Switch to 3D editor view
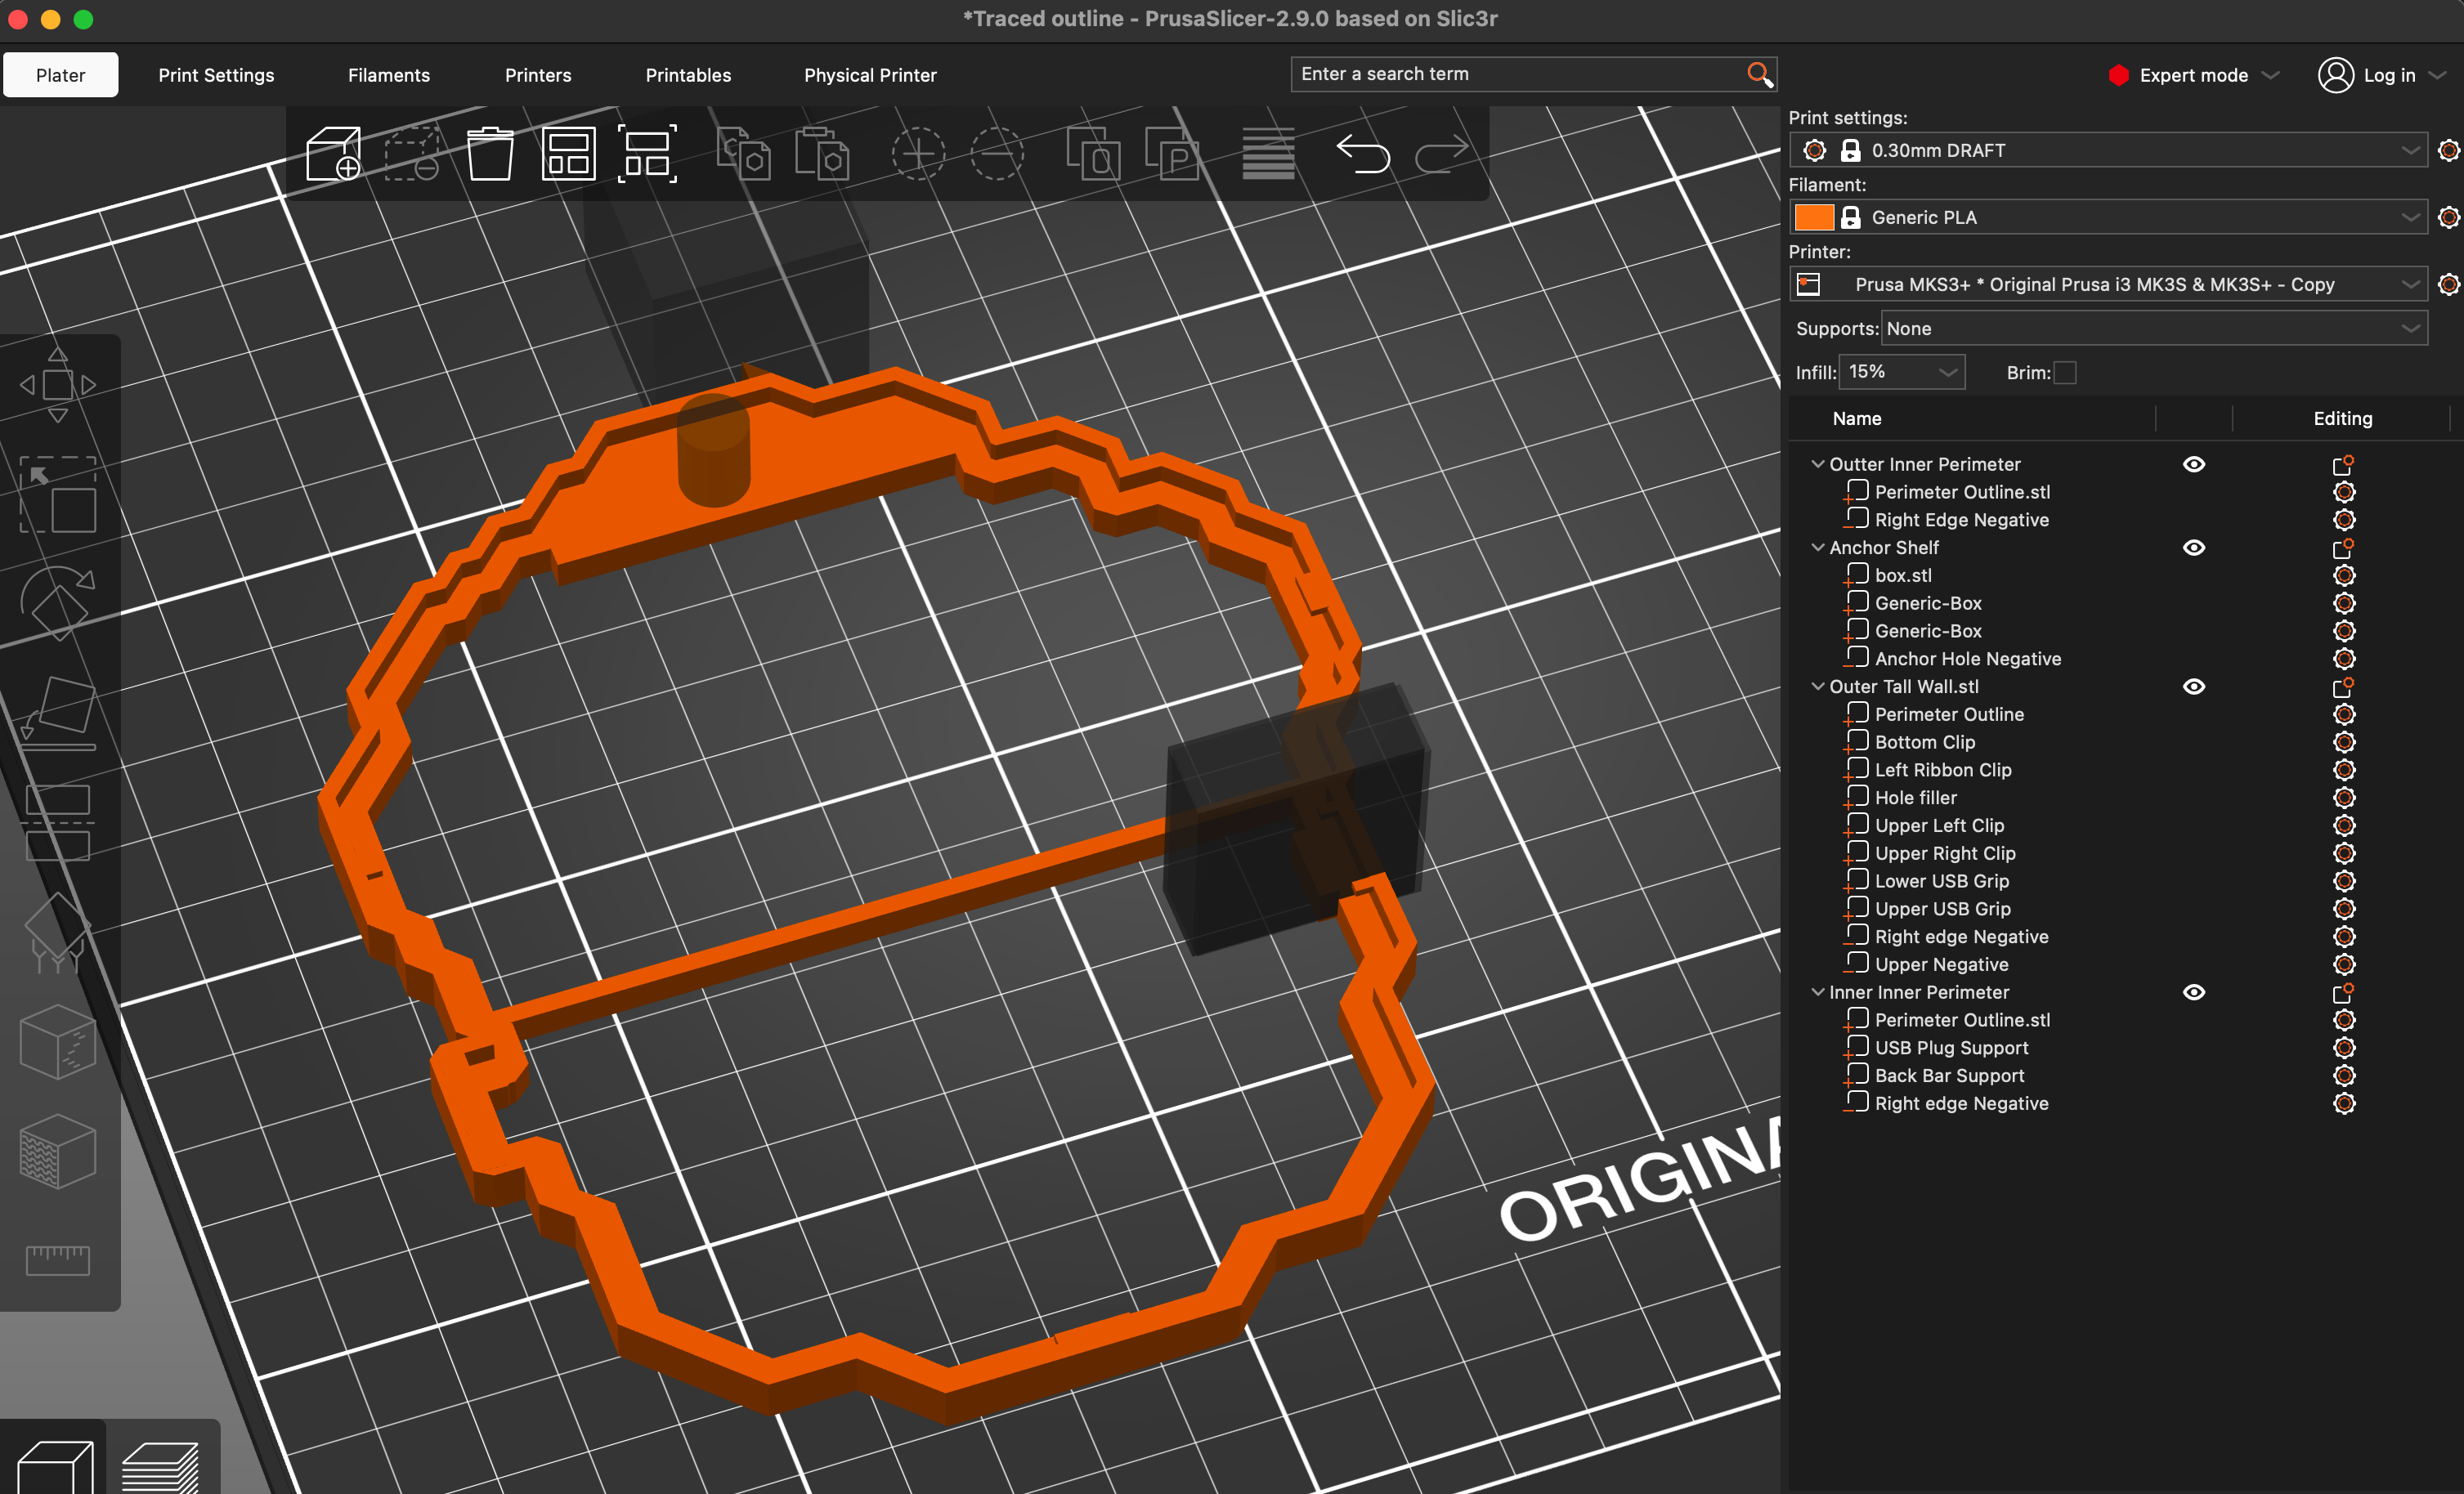 click(x=56, y=1466)
